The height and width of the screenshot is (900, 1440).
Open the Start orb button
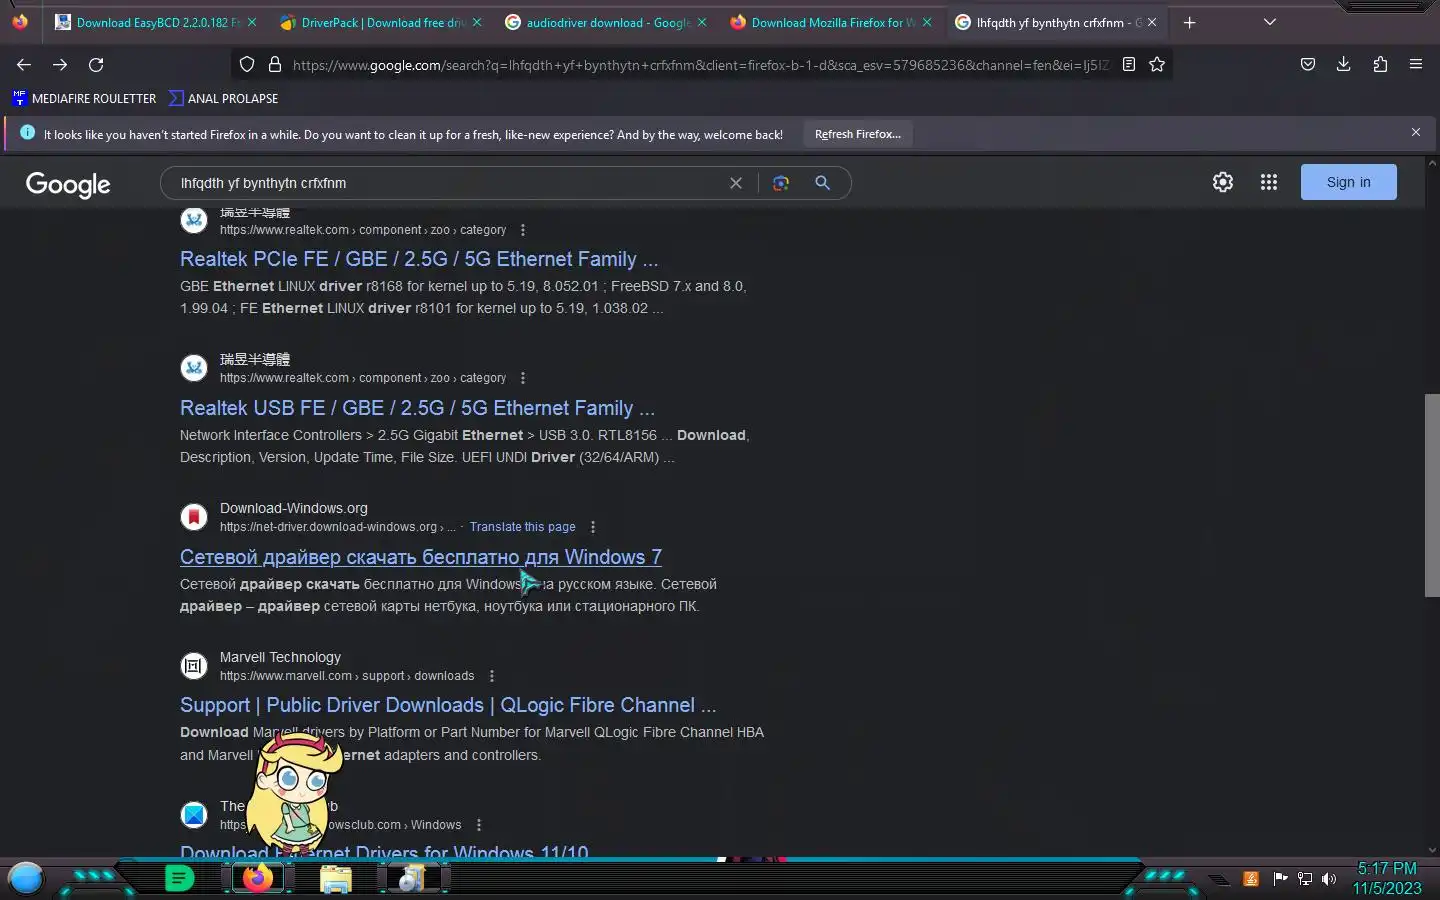26,878
